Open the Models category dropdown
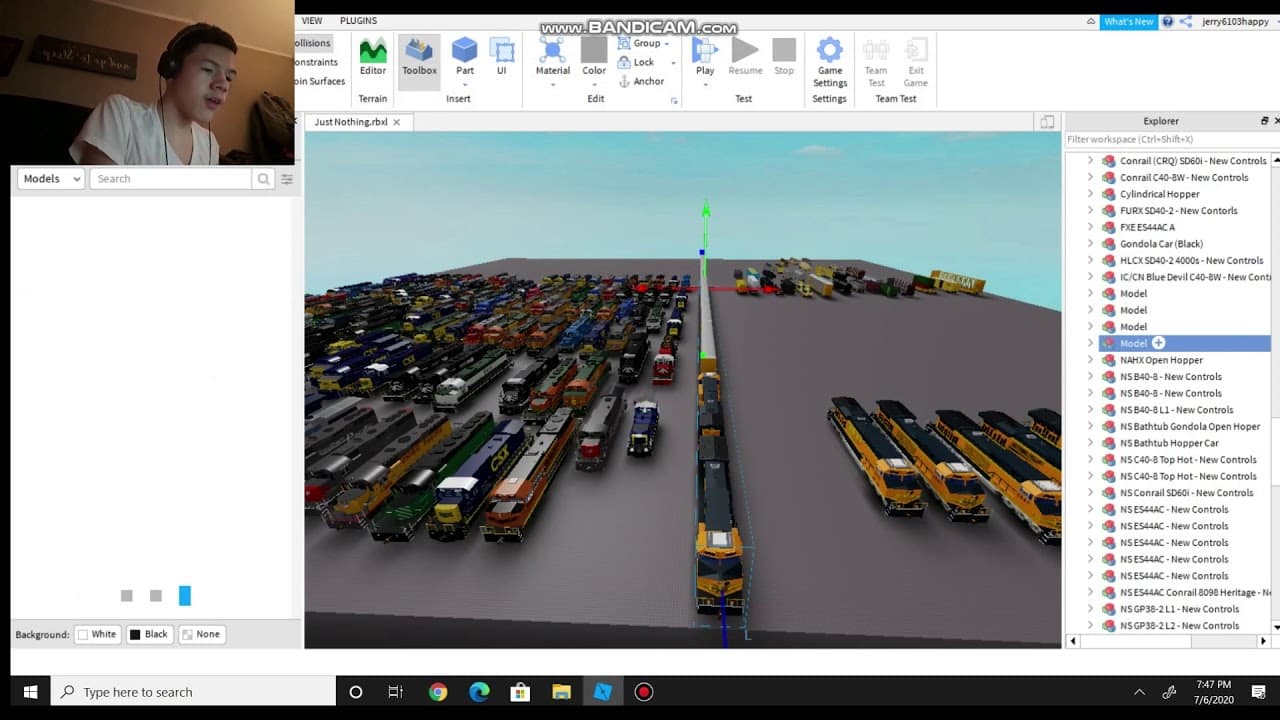Screen dimensions: 1280x720 point(50,179)
